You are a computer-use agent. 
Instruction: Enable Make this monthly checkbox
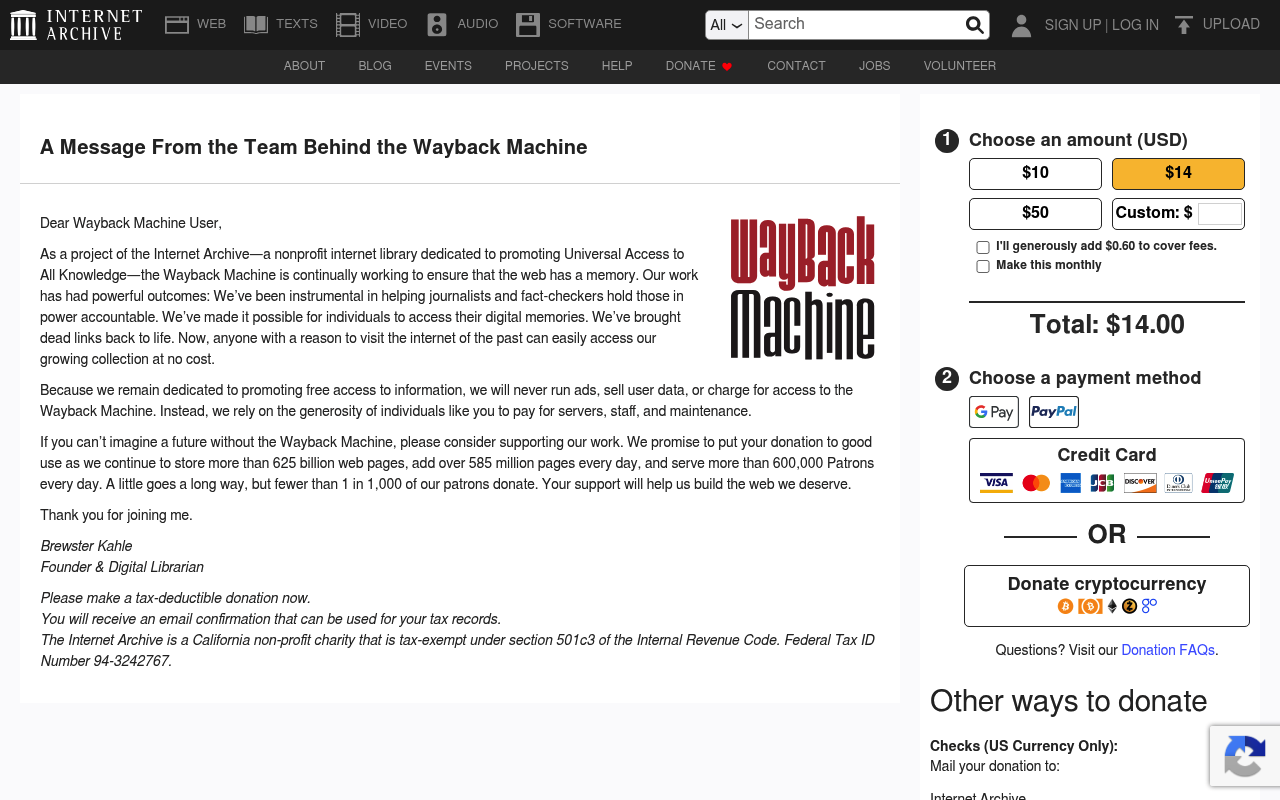pos(983,266)
